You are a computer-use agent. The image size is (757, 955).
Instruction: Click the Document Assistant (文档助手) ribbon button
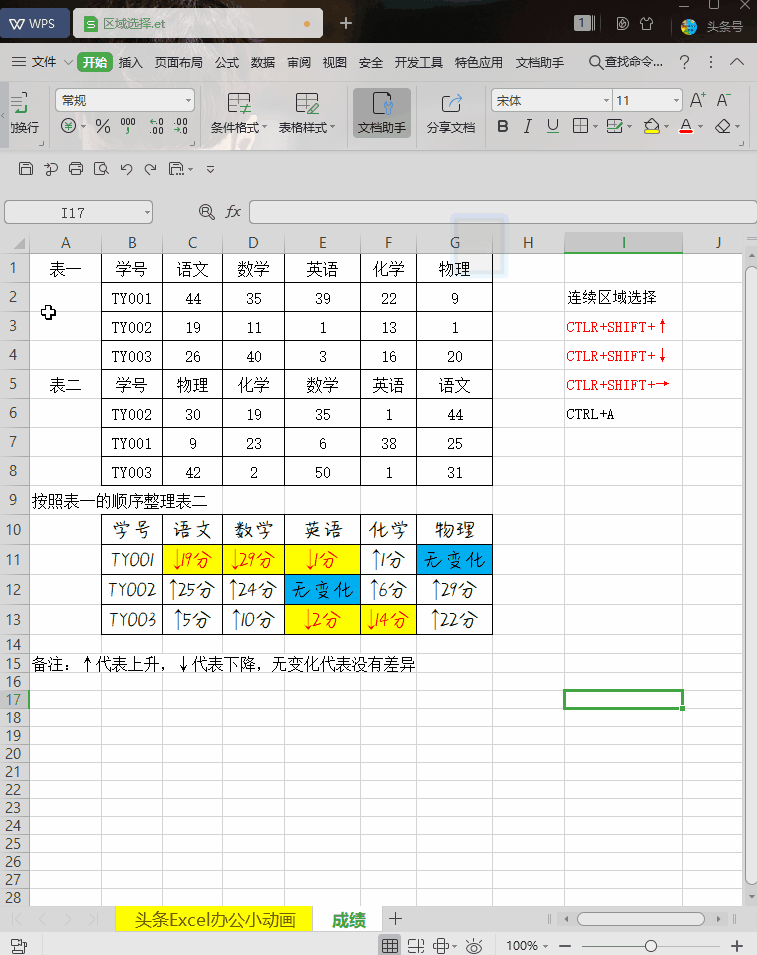[x=382, y=113]
